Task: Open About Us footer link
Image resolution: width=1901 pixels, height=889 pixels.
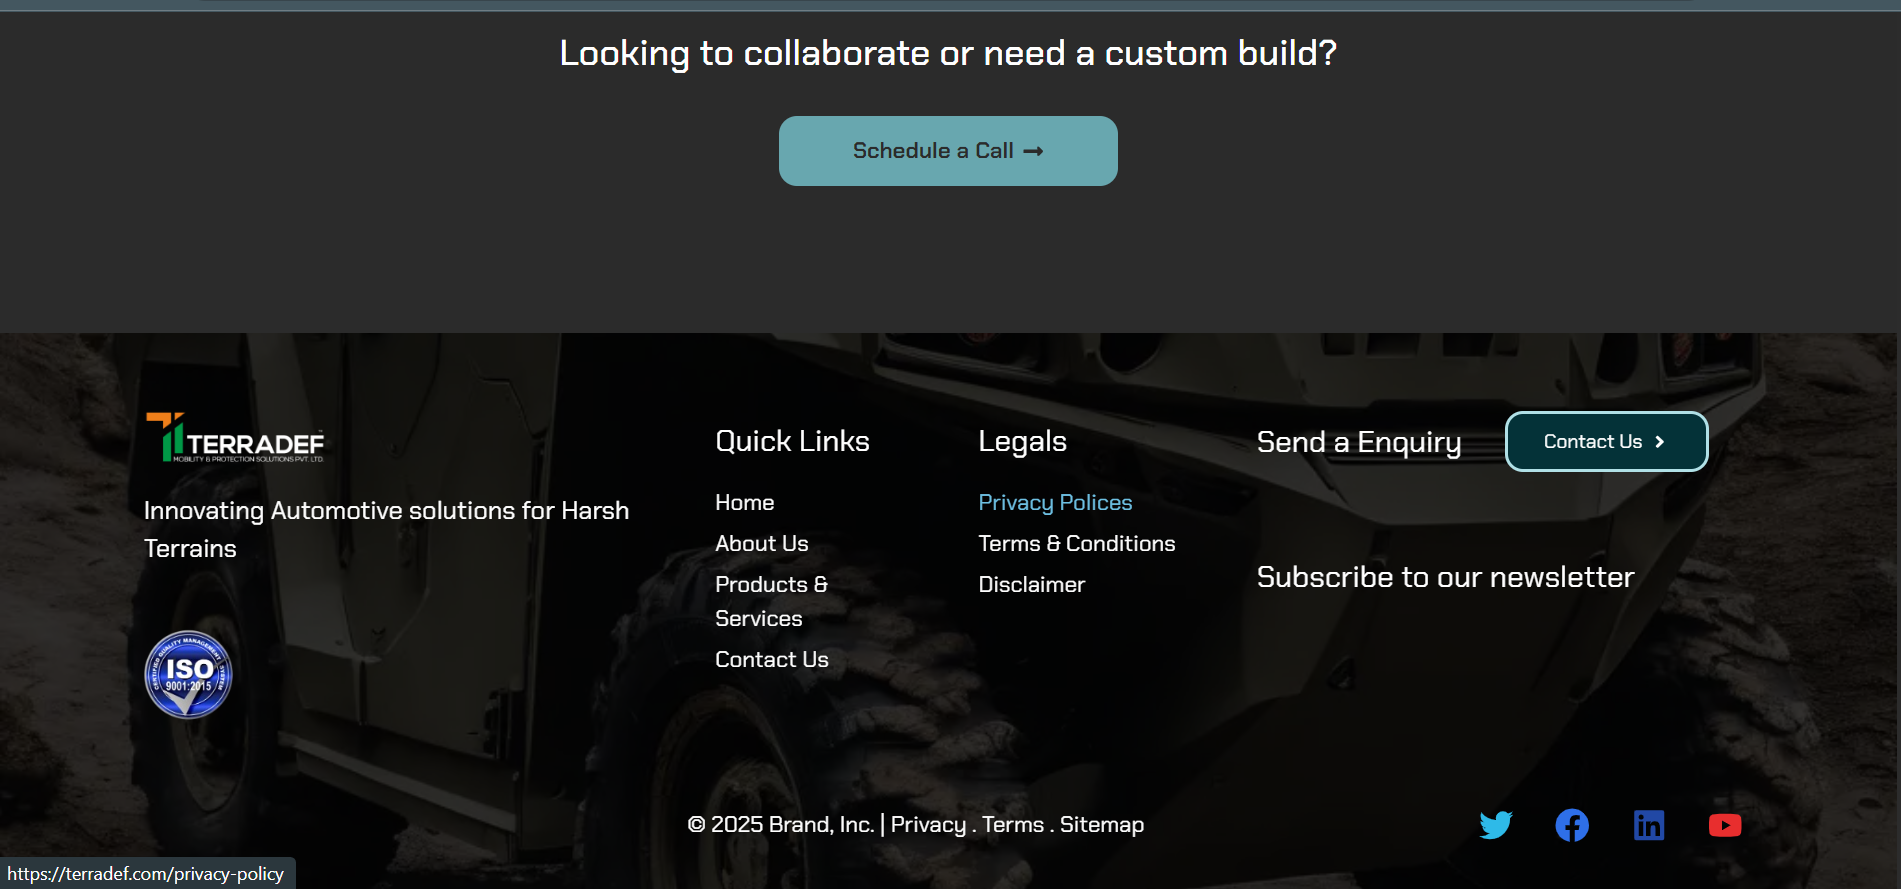Action: pyautogui.click(x=762, y=543)
